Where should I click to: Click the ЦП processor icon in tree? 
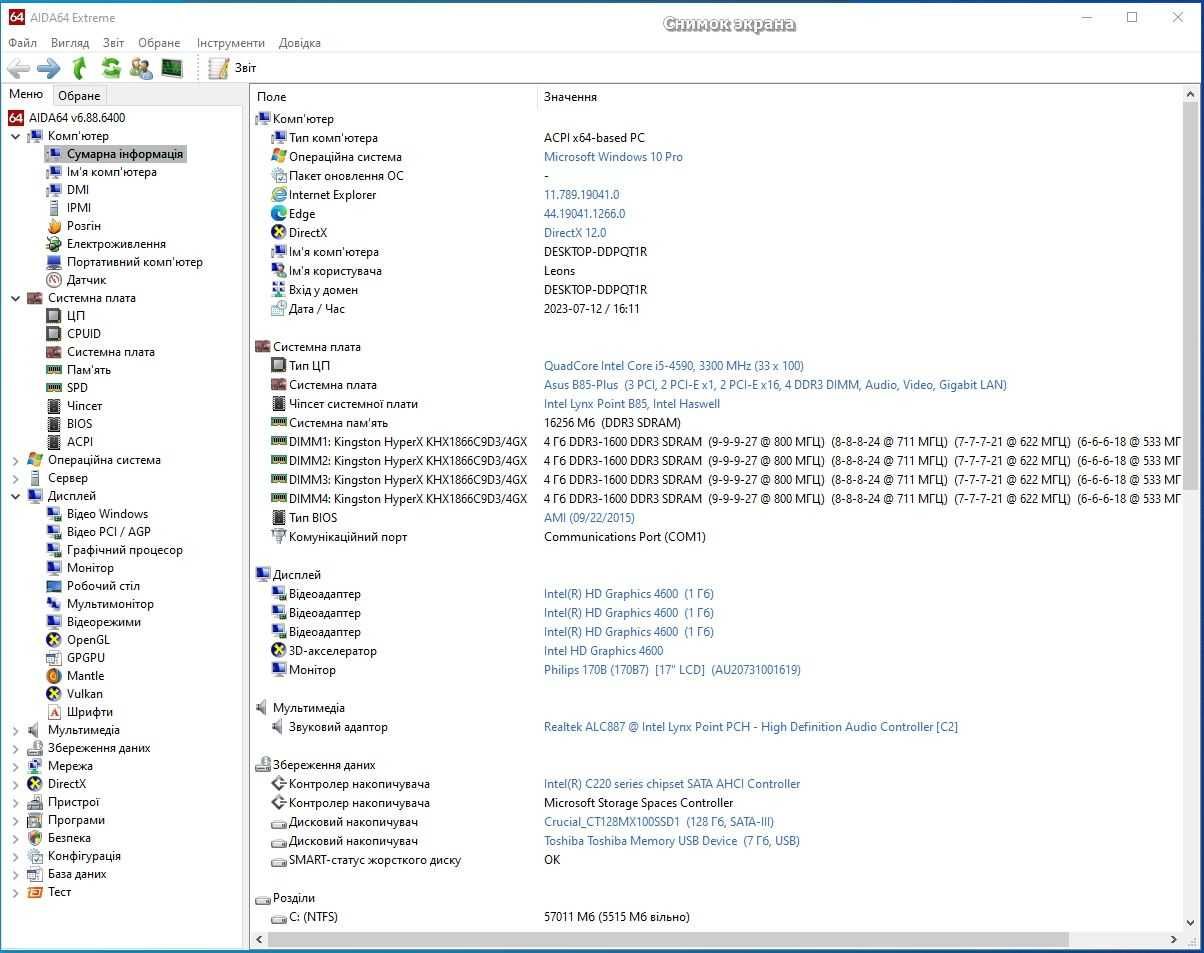coord(54,316)
